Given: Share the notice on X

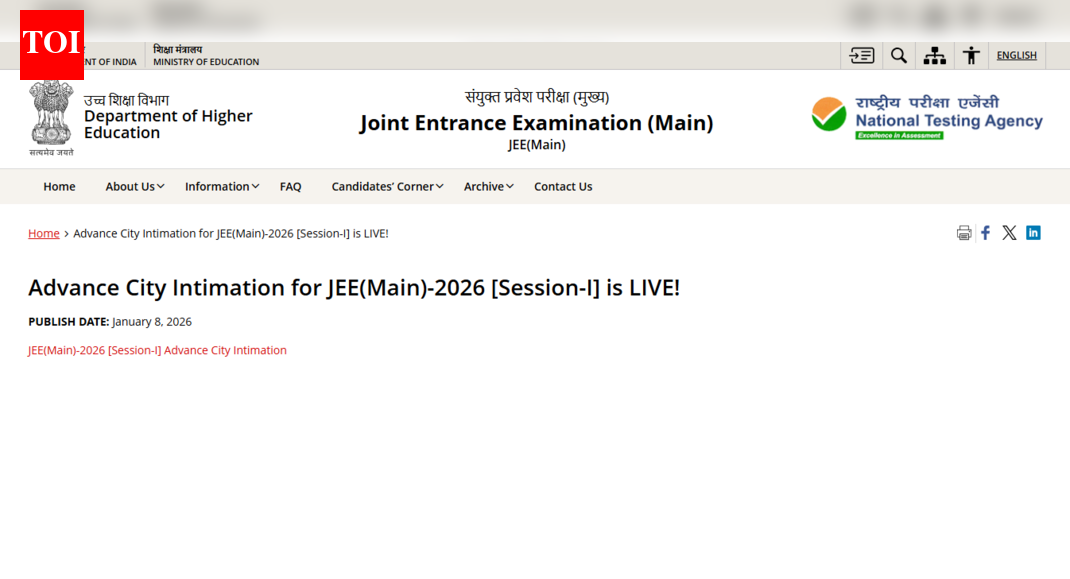Looking at the screenshot, I should (1009, 232).
